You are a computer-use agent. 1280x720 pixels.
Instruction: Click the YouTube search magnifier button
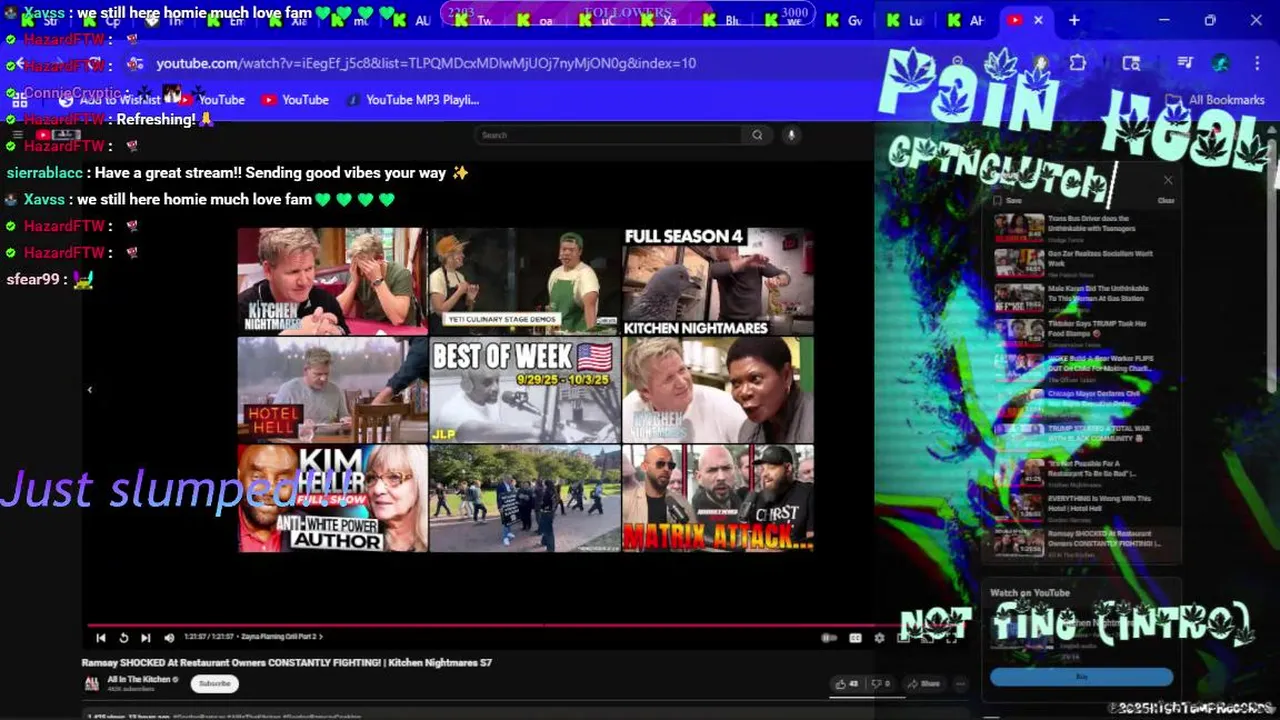(757, 135)
